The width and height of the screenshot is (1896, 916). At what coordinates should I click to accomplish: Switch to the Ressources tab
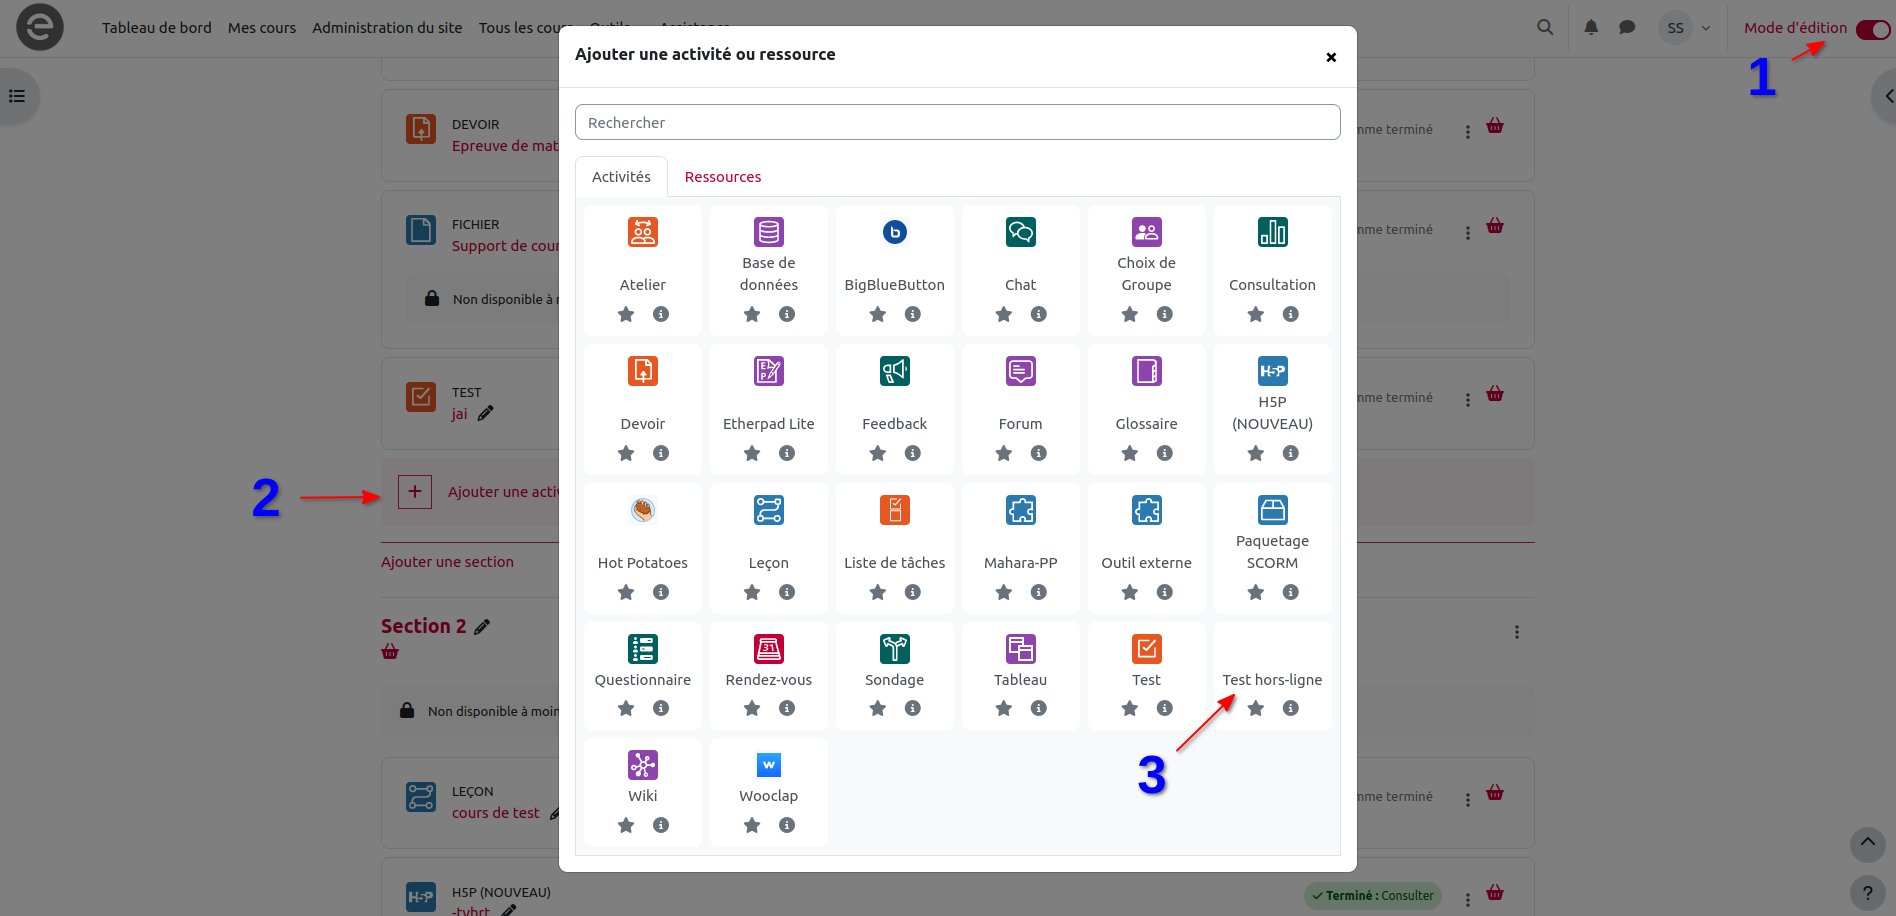click(722, 177)
